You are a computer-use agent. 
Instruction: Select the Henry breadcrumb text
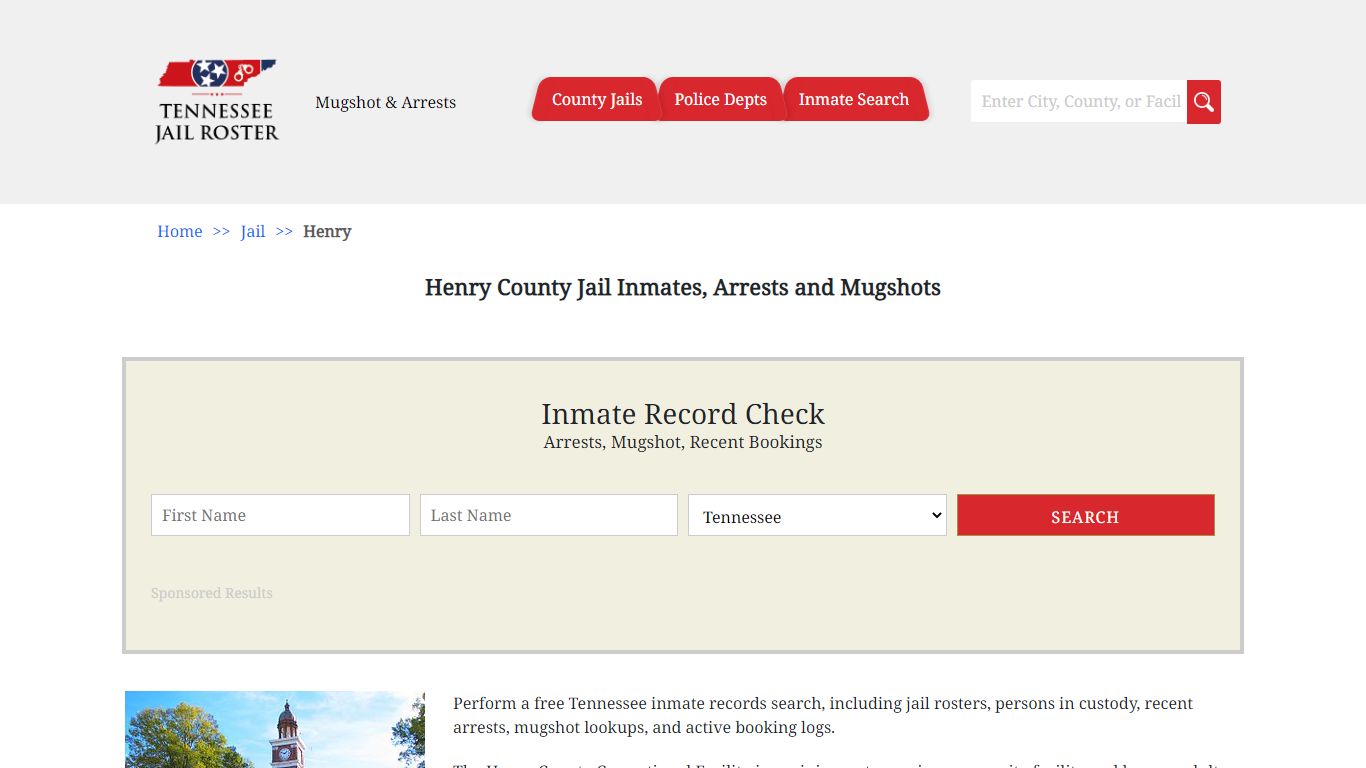pyautogui.click(x=327, y=231)
